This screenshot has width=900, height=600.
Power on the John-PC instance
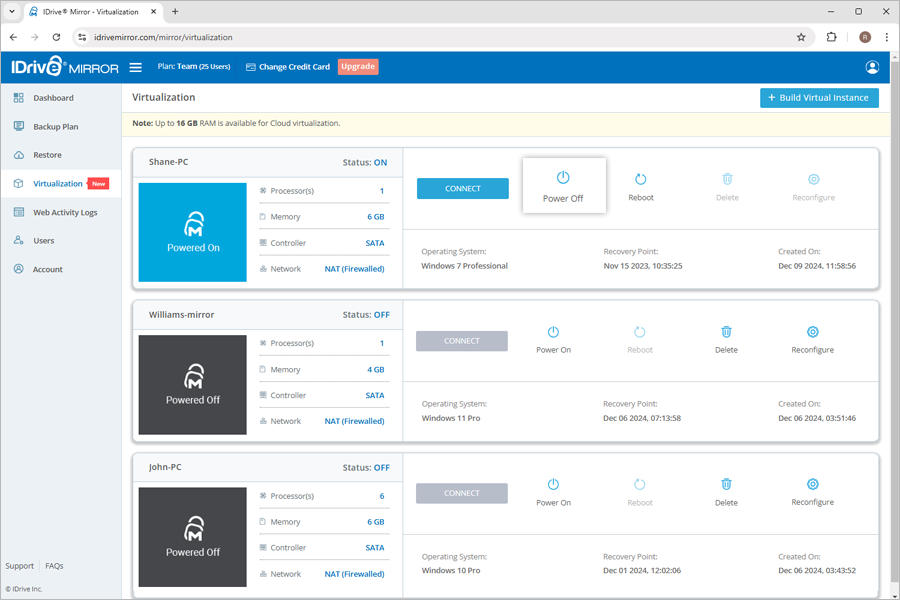(x=553, y=493)
